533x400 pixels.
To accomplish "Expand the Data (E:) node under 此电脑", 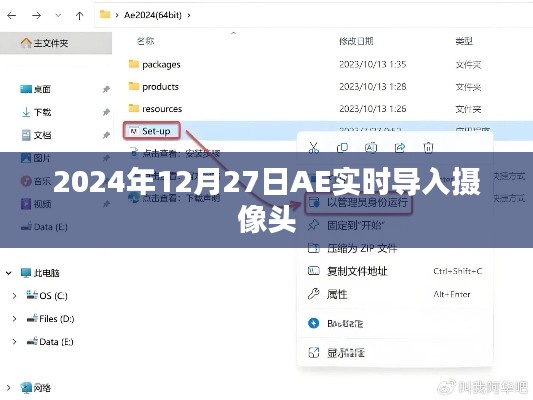I will tap(14, 342).
